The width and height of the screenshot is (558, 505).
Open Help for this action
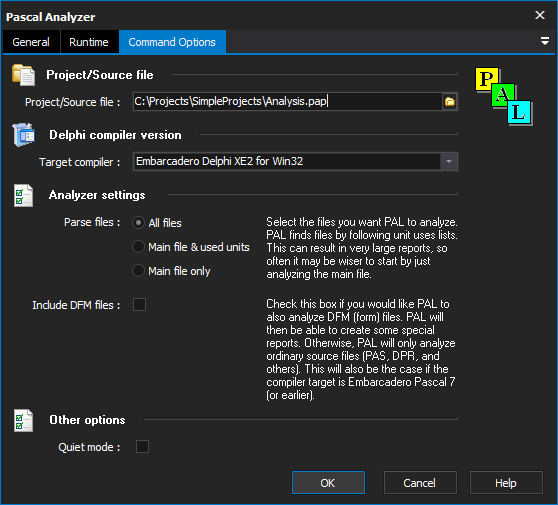coord(506,483)
